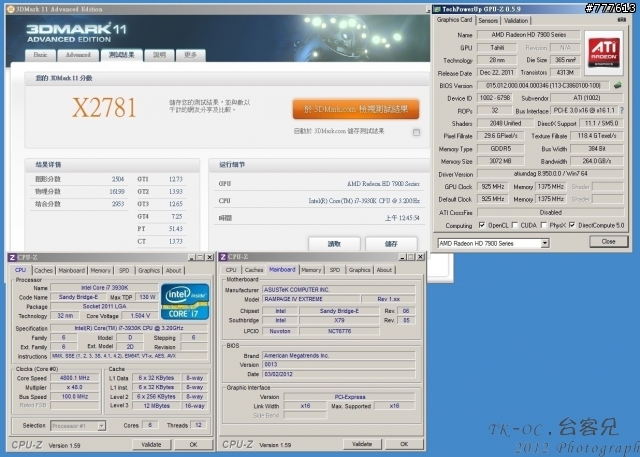The height and width of the screenshot is (457, 640).
Task: Open the About tab in left CPU-Z window
Action: [x=173, y=271]
